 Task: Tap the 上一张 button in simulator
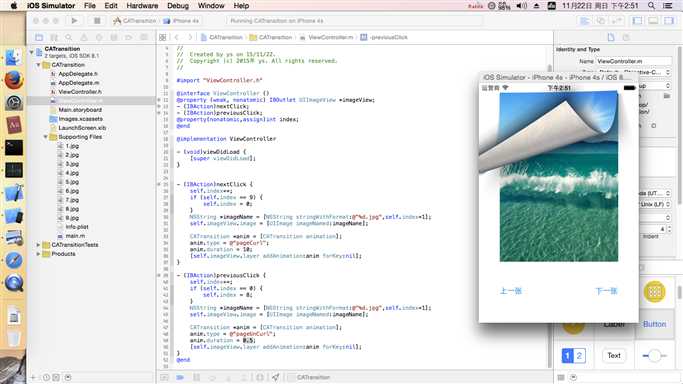click(x=511, y=291)
